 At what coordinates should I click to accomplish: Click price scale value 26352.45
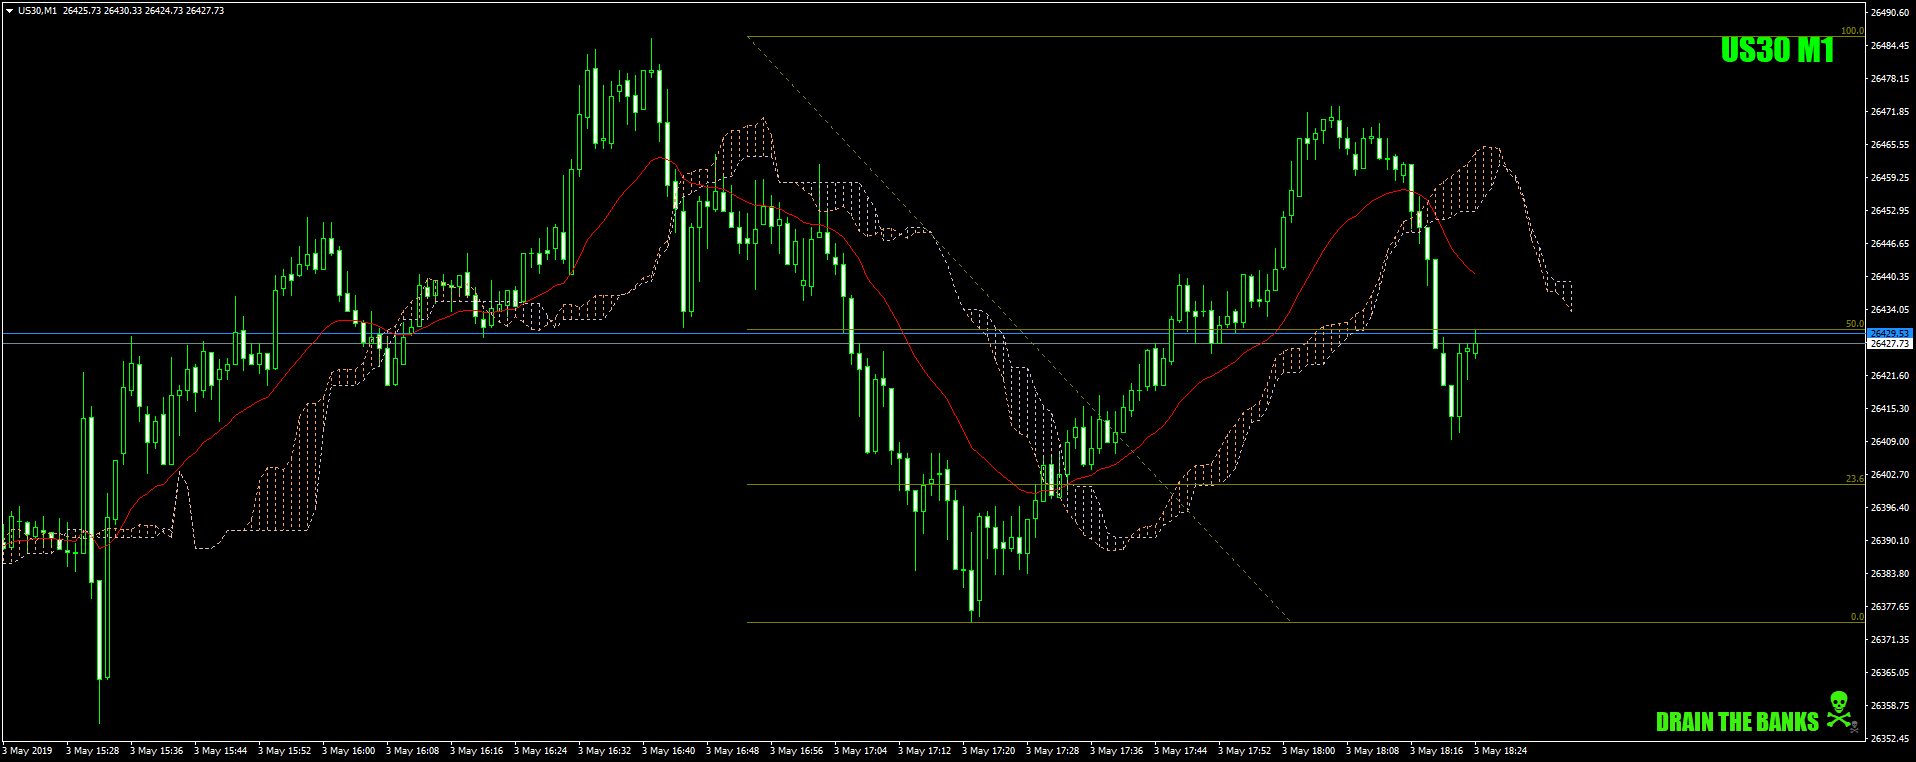tap(1890, 739)
